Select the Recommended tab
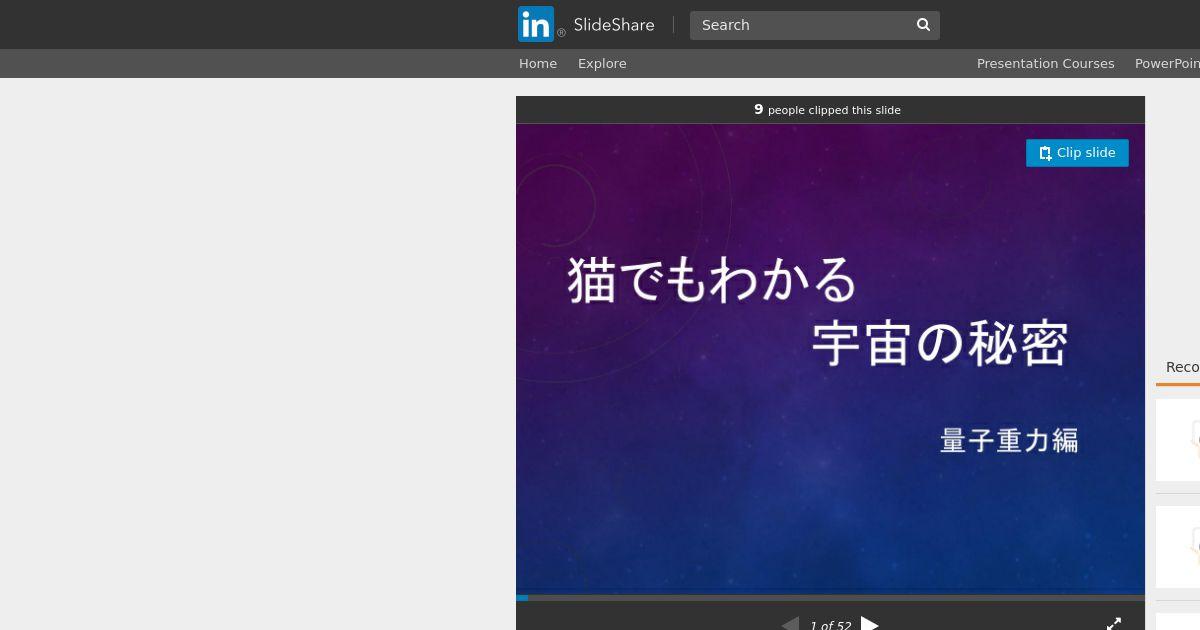Image resolution: width=1200 pixels, height=630 pixels. [x=1182, y=367]
